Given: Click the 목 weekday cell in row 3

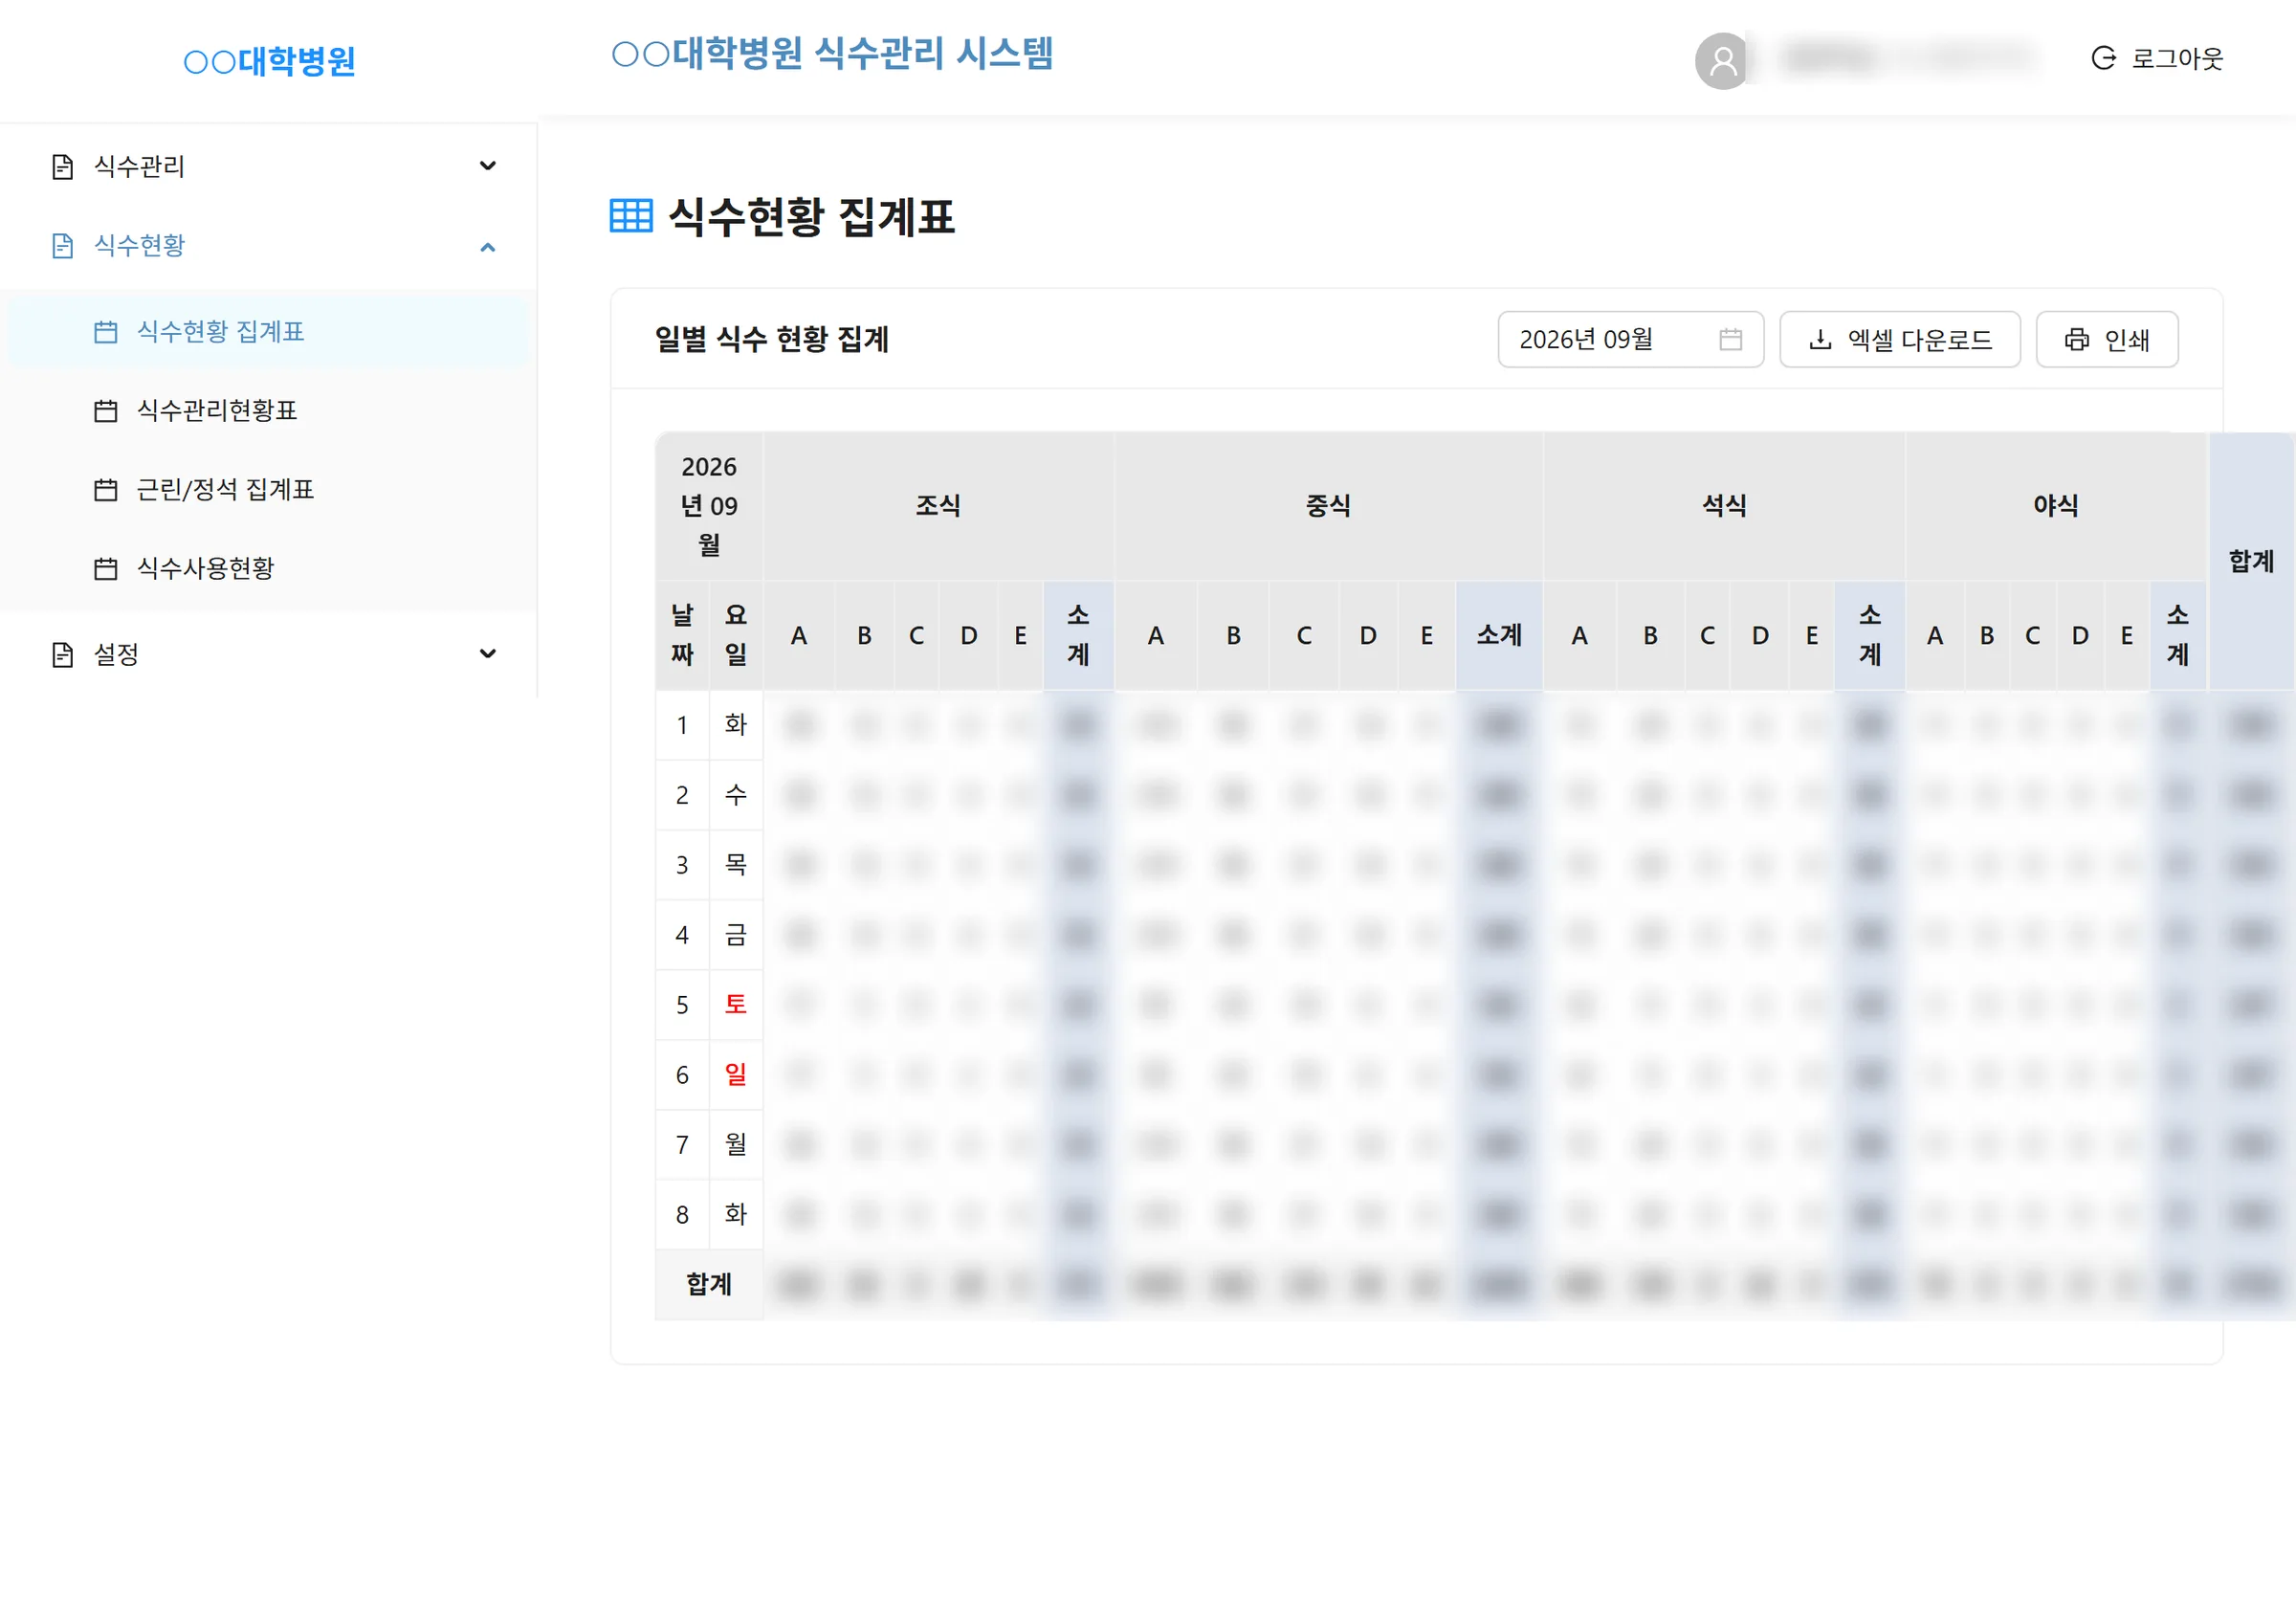Looking at the screenshot, I should 736,864.
